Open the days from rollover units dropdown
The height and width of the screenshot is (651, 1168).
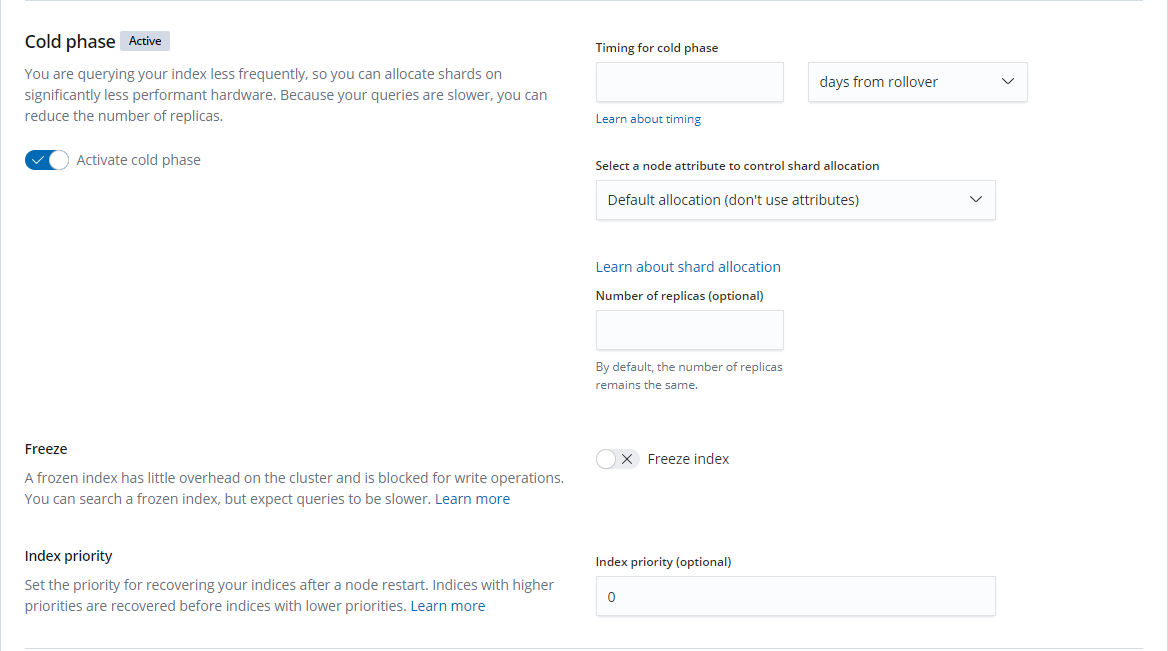[x=916, y=82]
